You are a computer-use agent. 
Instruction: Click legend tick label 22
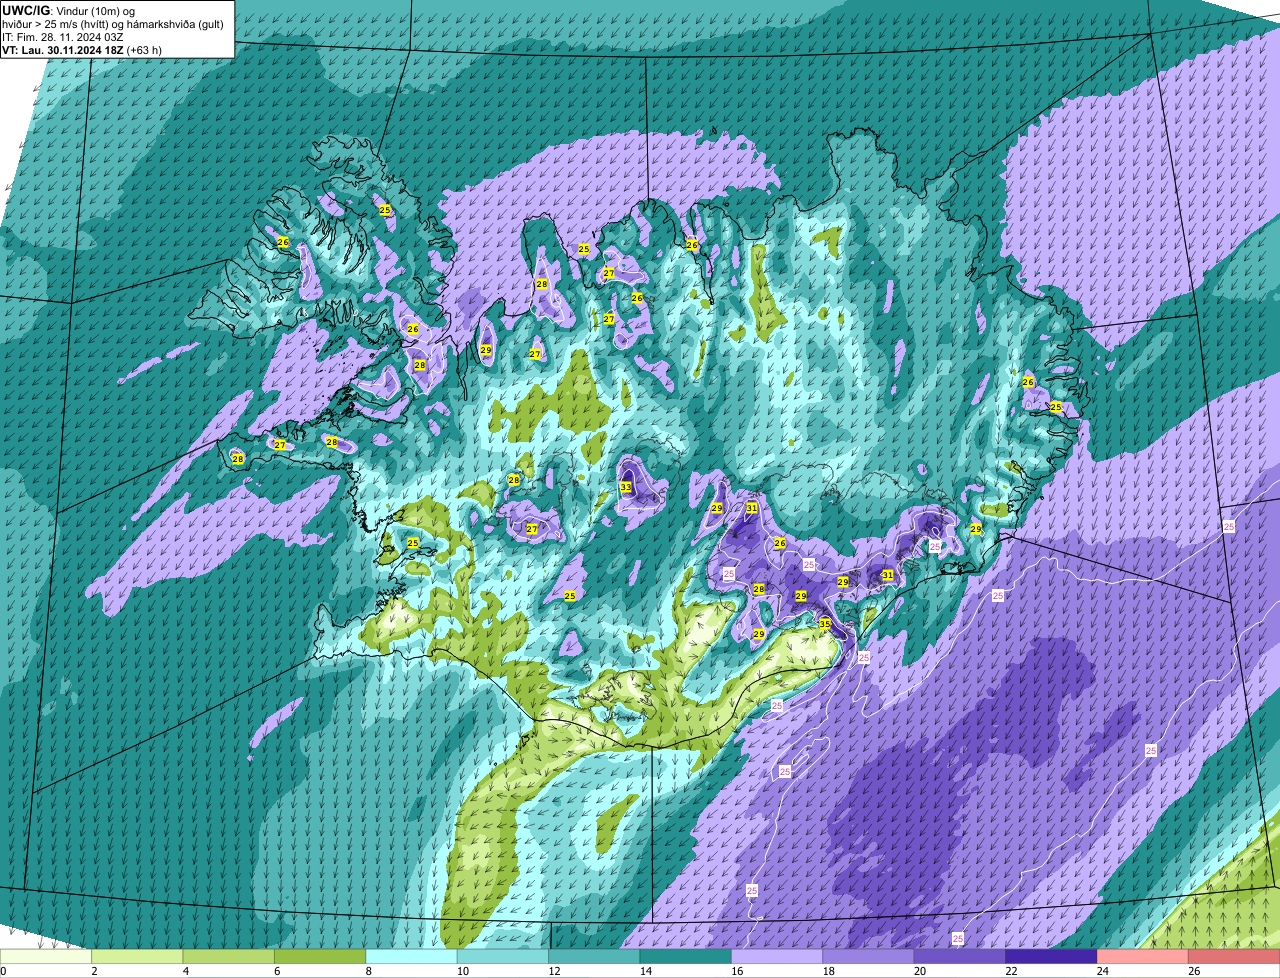pos(1011,971)
